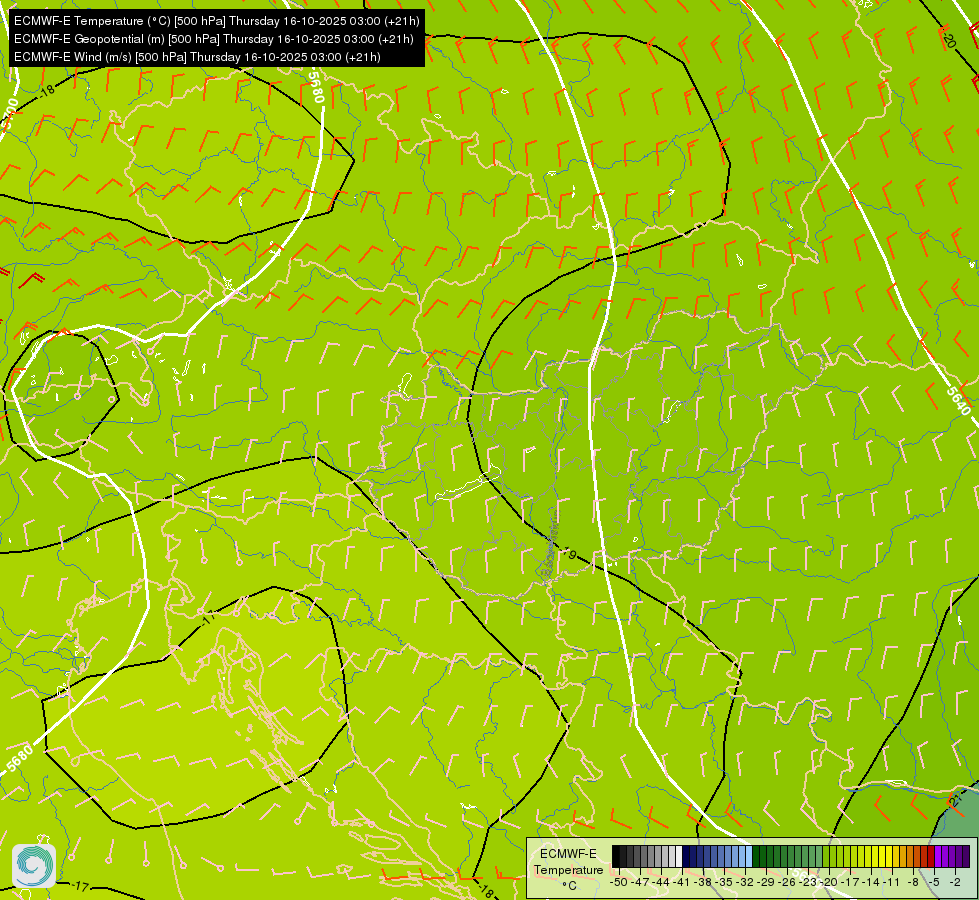Click the '-23' legend tick label
979x900 pixels.
point(808,882)
